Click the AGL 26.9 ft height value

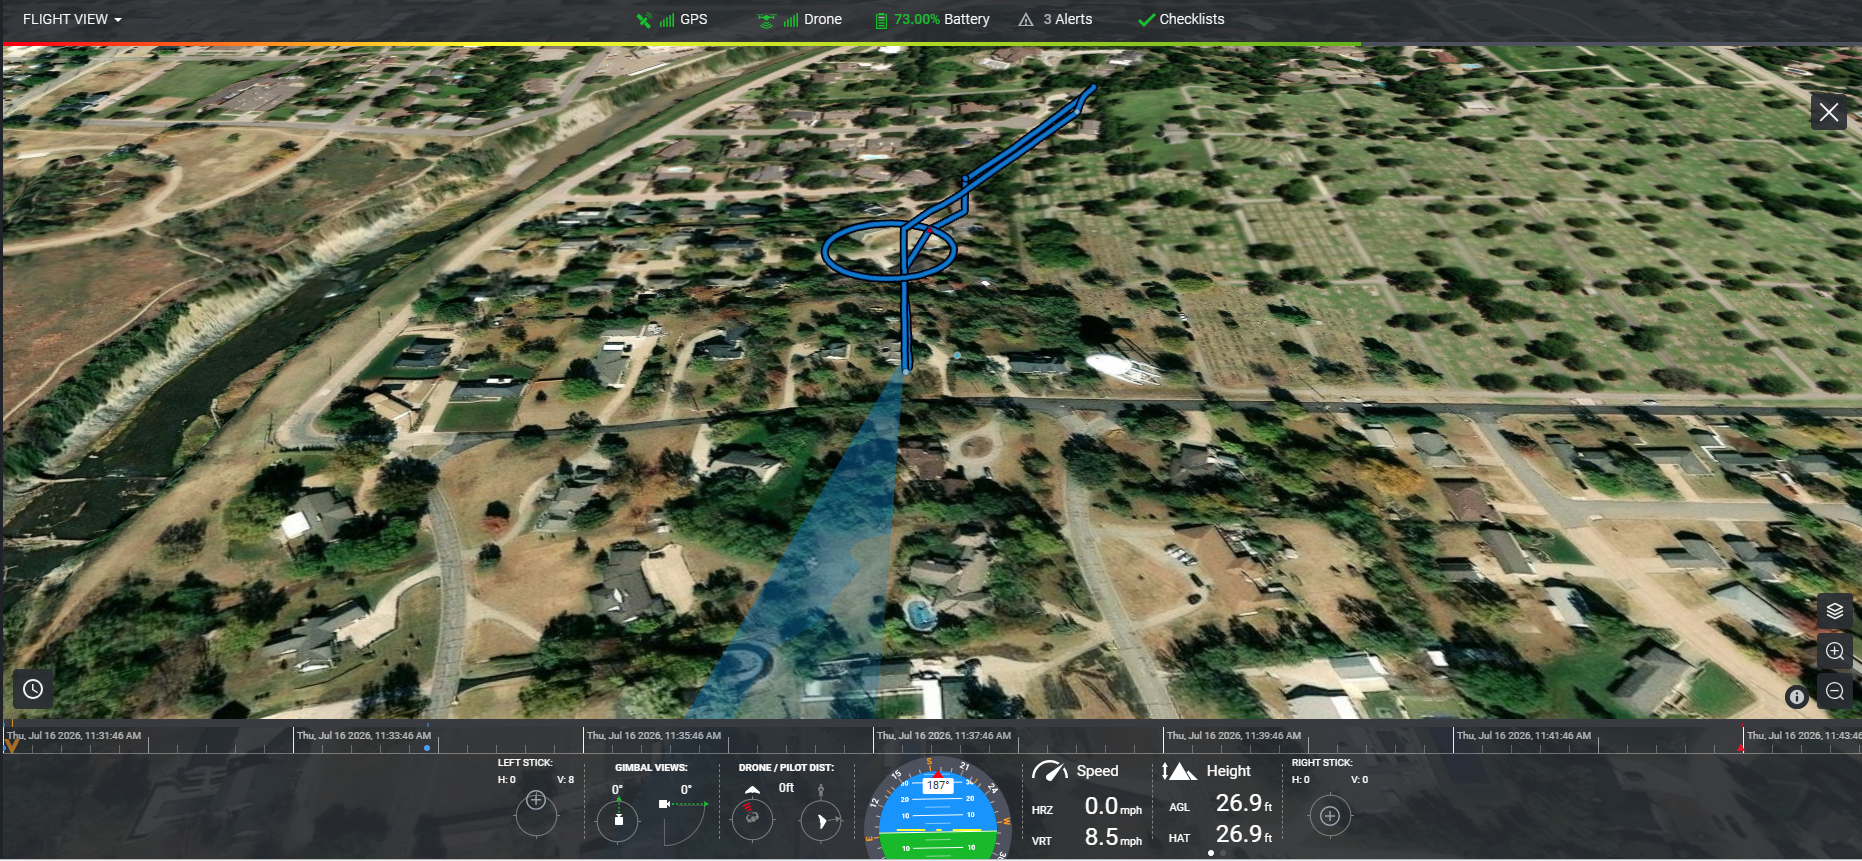pos(1244,803)
